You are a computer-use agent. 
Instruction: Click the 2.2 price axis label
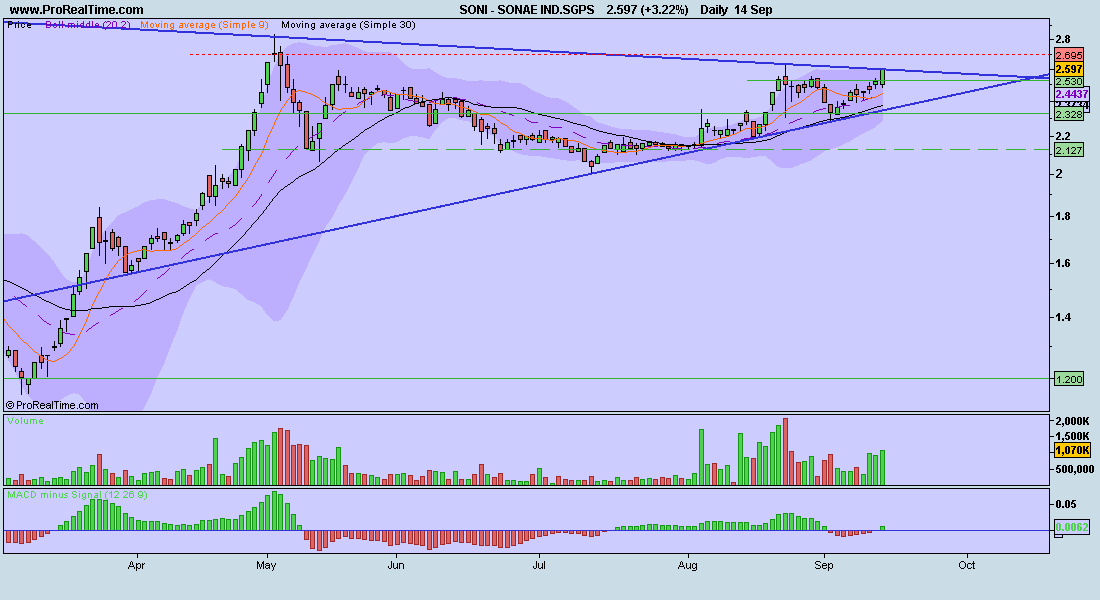1063,136
